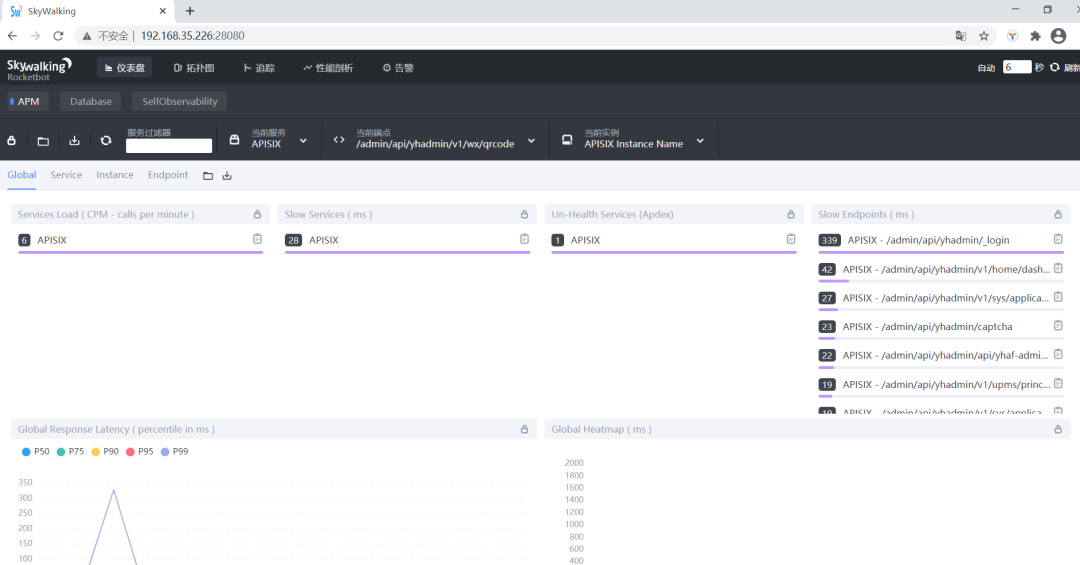The height and width of the screenshot is (565, 1080).
Task: Select the Database dashboard group
Action: coord(90,101)
